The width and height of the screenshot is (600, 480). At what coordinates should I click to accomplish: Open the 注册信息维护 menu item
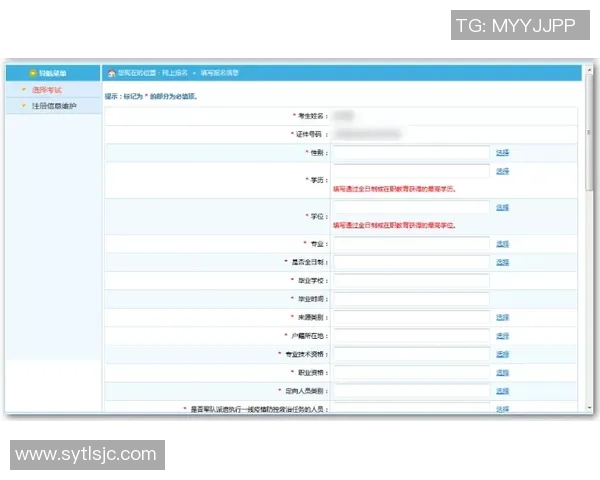tap(54, 105)
